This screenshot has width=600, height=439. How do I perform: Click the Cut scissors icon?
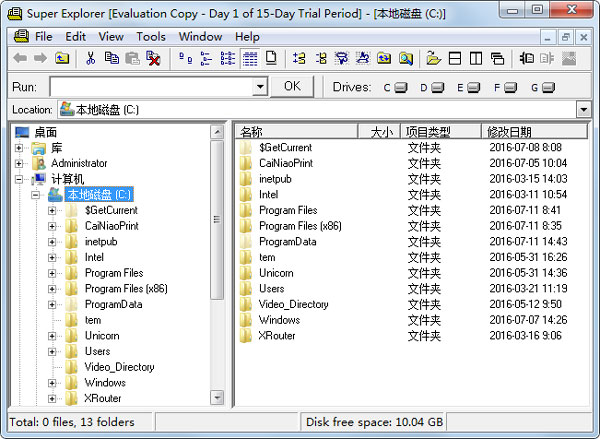coord(90,59)
